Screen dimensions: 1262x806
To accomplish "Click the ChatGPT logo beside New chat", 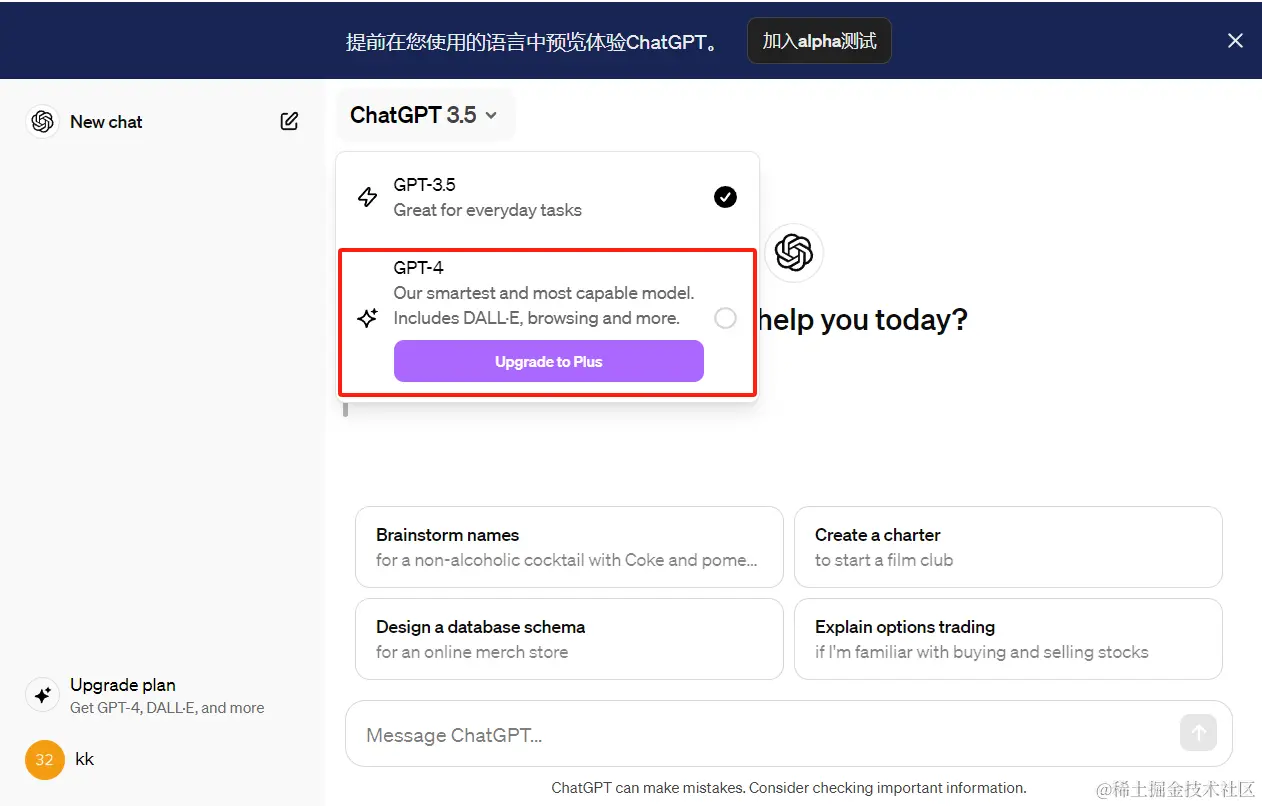I will pyautogui.click(x=43, y=122).
